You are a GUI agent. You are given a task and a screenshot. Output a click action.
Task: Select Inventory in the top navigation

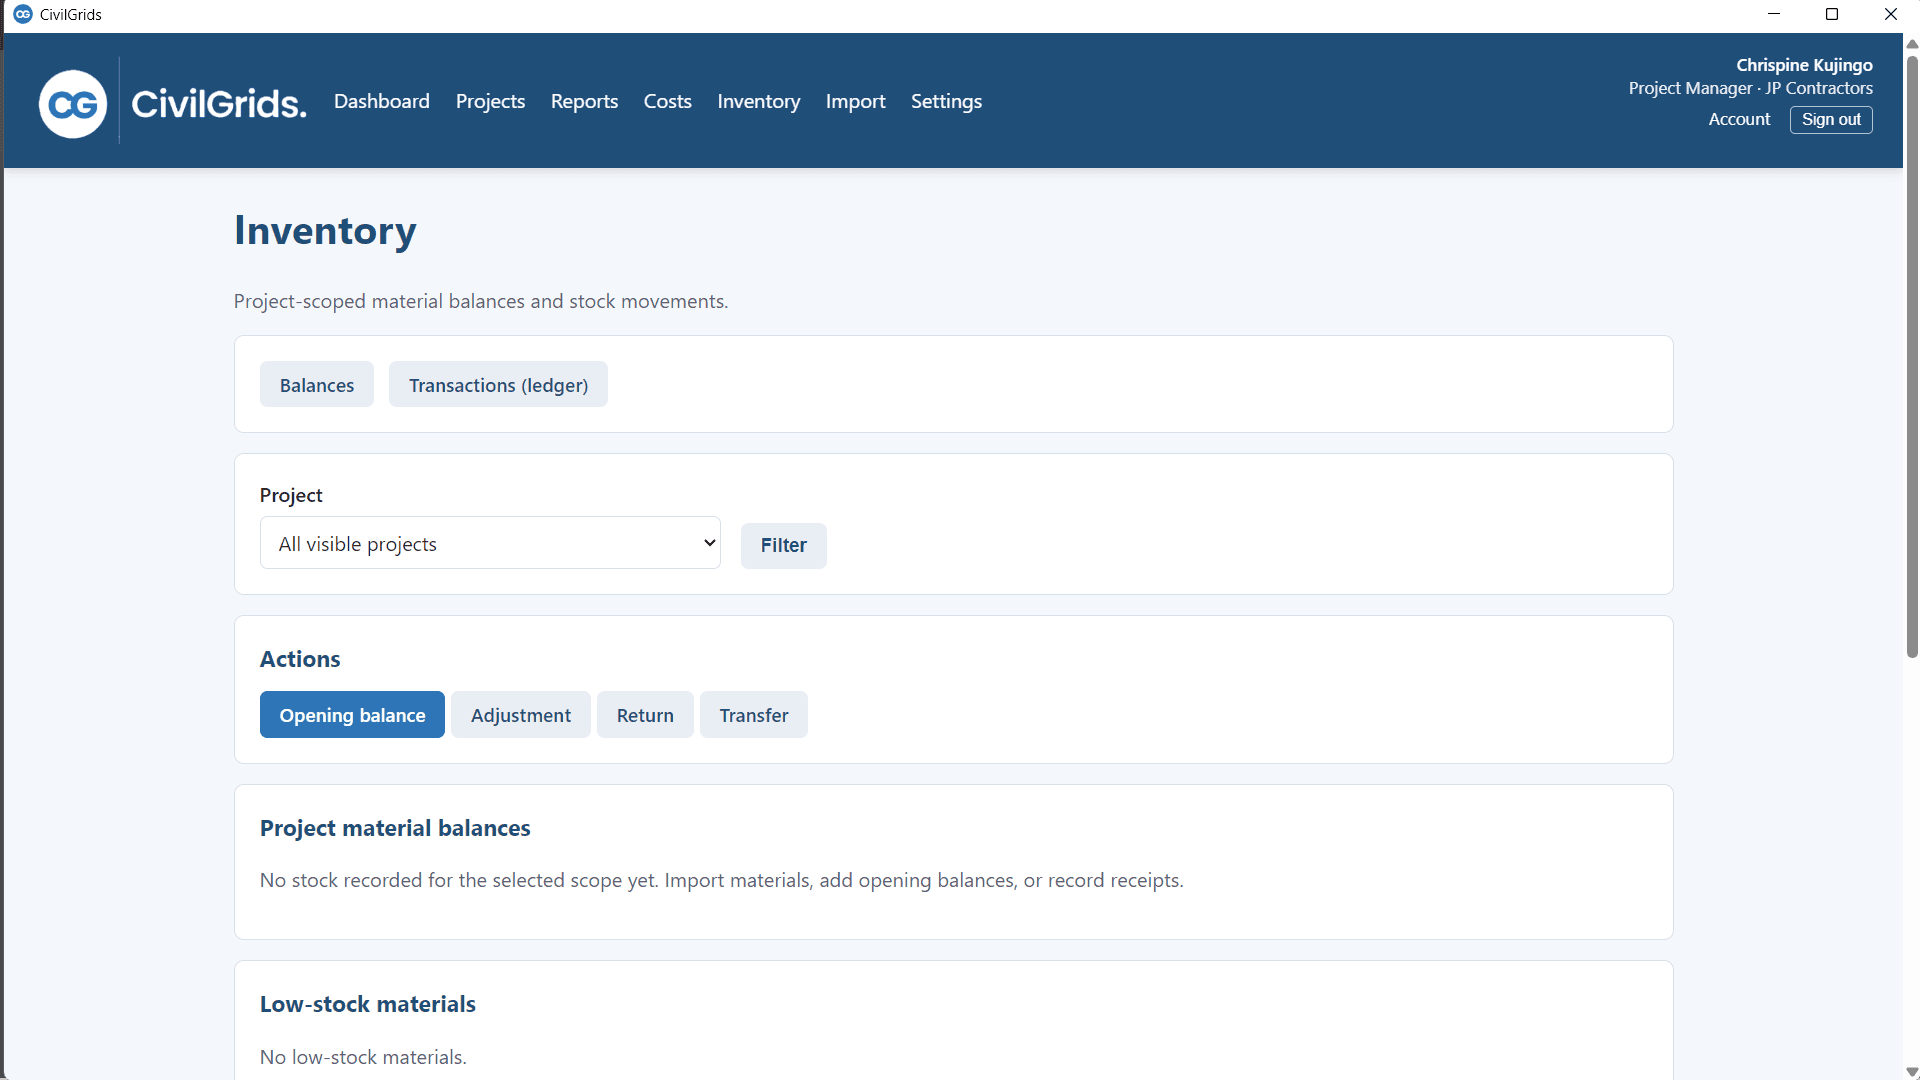pos(758,101)
